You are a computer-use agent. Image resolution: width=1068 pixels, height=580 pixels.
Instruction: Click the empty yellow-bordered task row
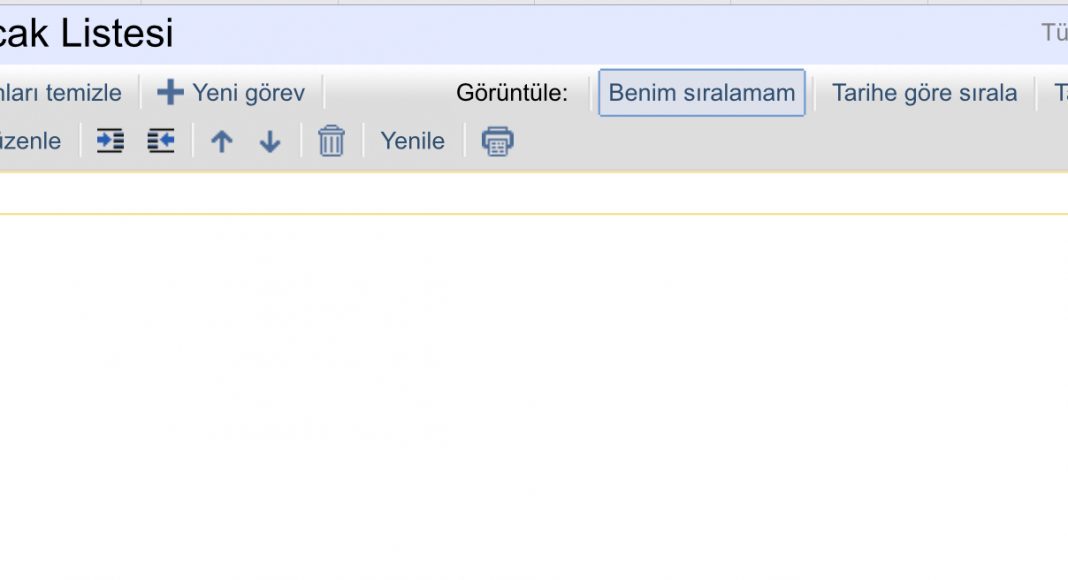coord(534,193)
